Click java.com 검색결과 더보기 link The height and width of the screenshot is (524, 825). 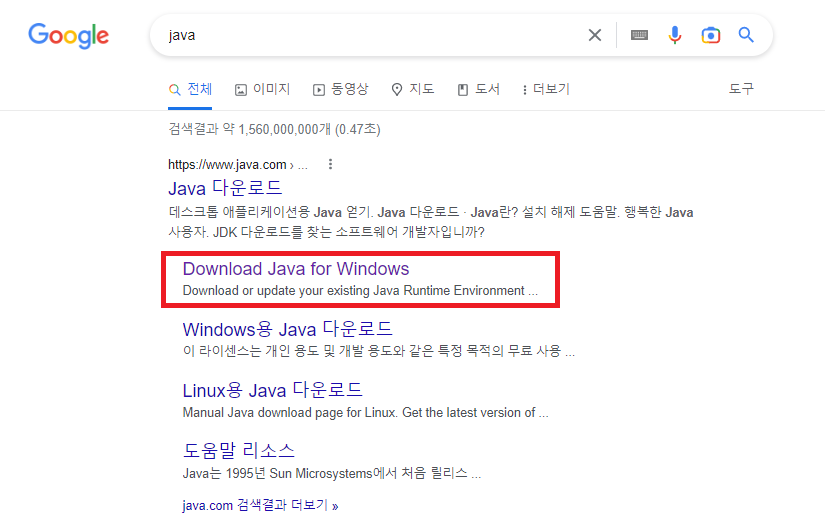tap(260, 506)
